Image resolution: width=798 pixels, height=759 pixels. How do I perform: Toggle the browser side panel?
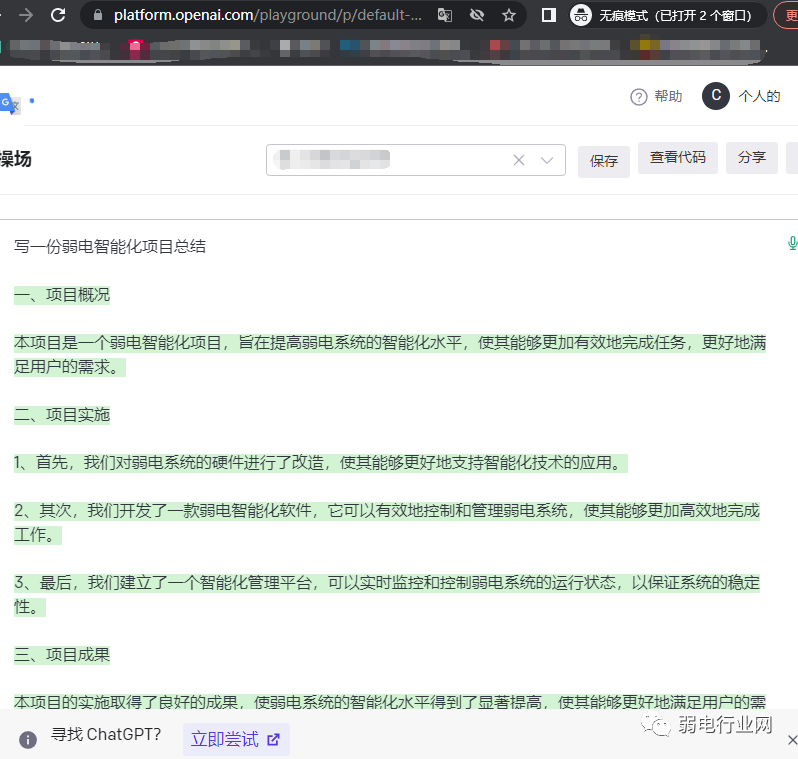tap(548, 15)
